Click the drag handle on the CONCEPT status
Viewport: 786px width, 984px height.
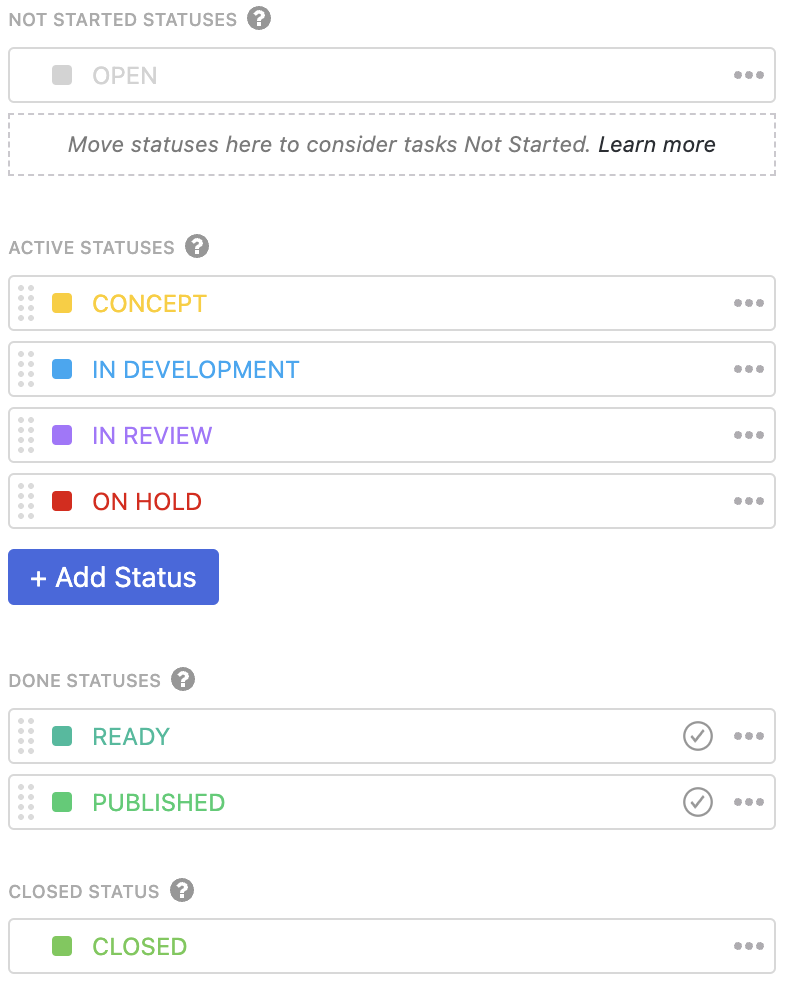pos(27,302)
